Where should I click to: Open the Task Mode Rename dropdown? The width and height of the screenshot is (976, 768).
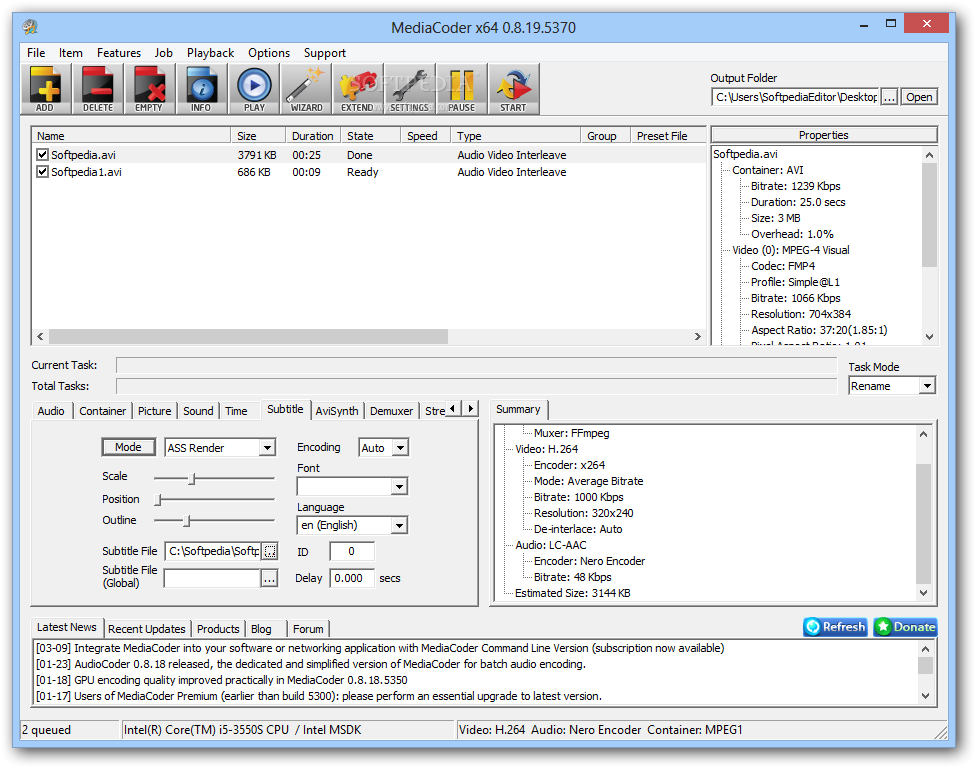pos(927,386)
